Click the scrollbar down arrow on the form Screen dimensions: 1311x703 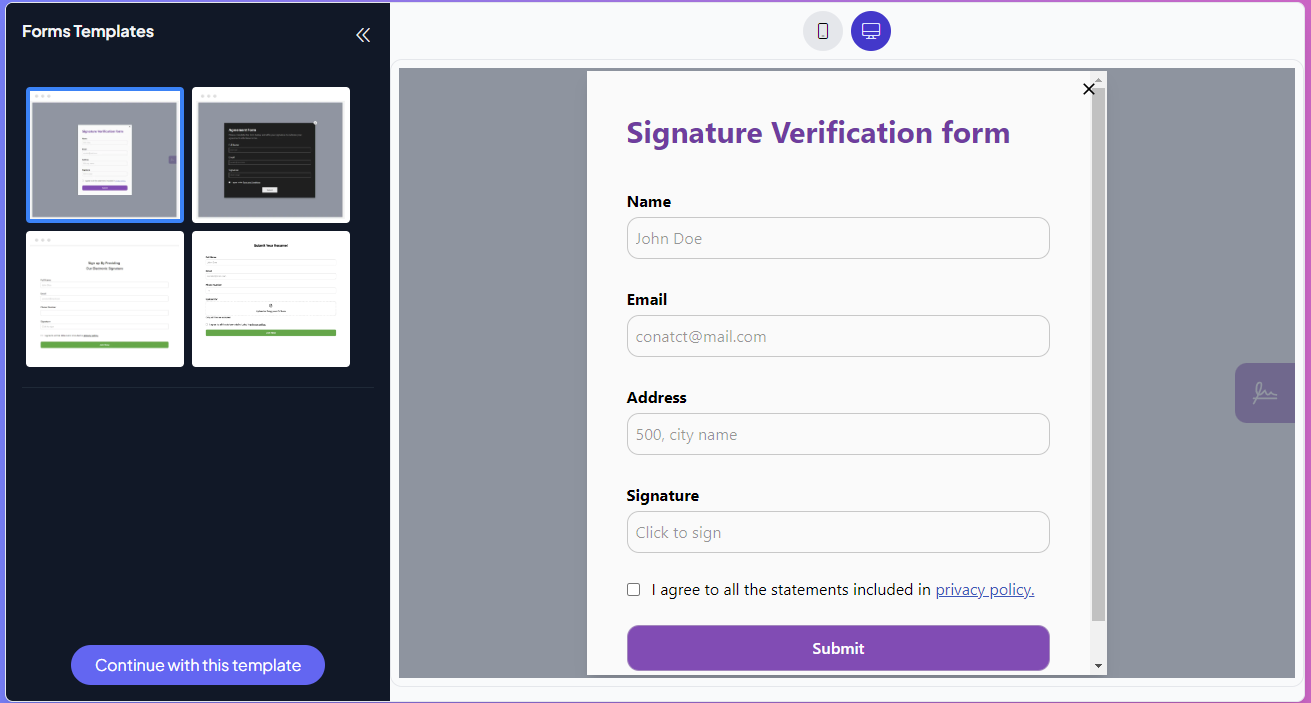(1099, 665)
